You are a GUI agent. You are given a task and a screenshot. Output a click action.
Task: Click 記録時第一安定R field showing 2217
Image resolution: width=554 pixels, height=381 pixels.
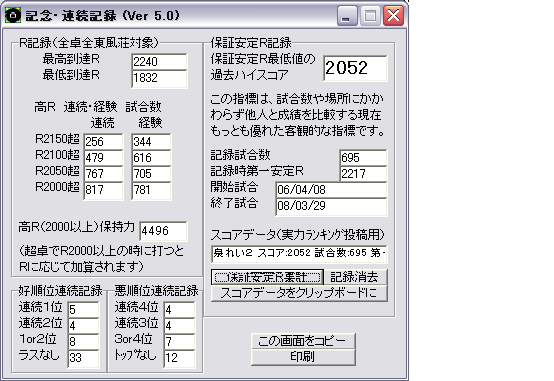tap(363, 174)
